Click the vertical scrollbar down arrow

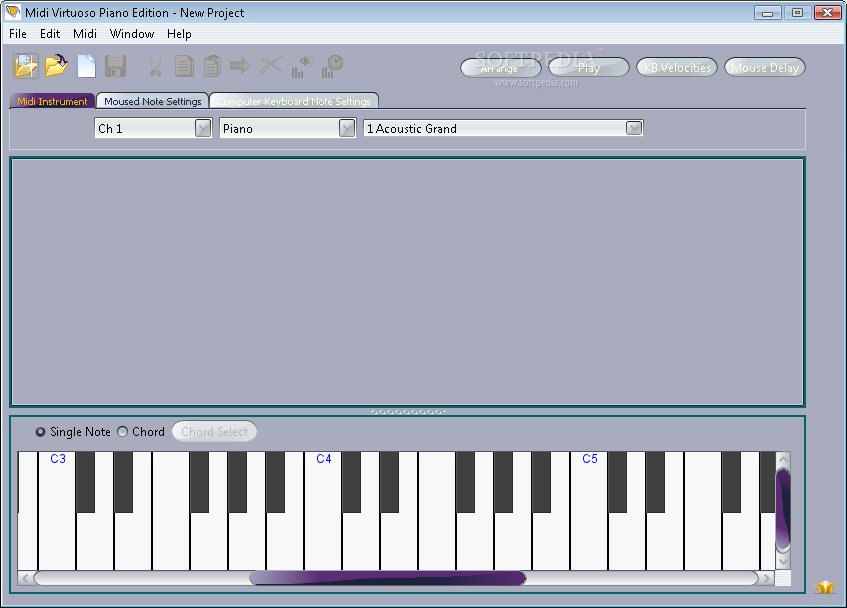point(783,562)
